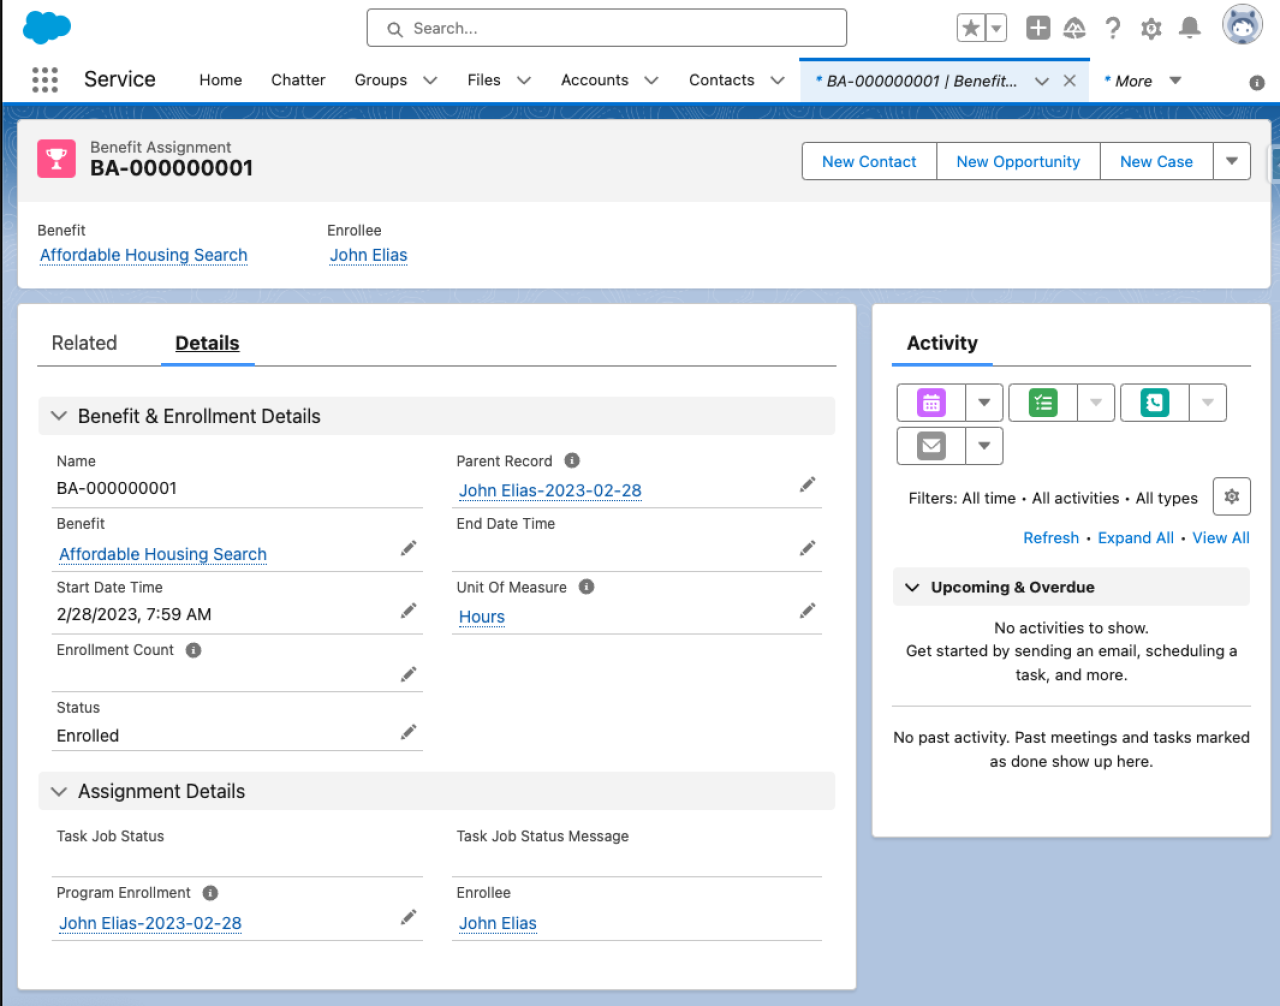
Task: Open the More navigation dropdown arrow
Action: coord(1176,81)
